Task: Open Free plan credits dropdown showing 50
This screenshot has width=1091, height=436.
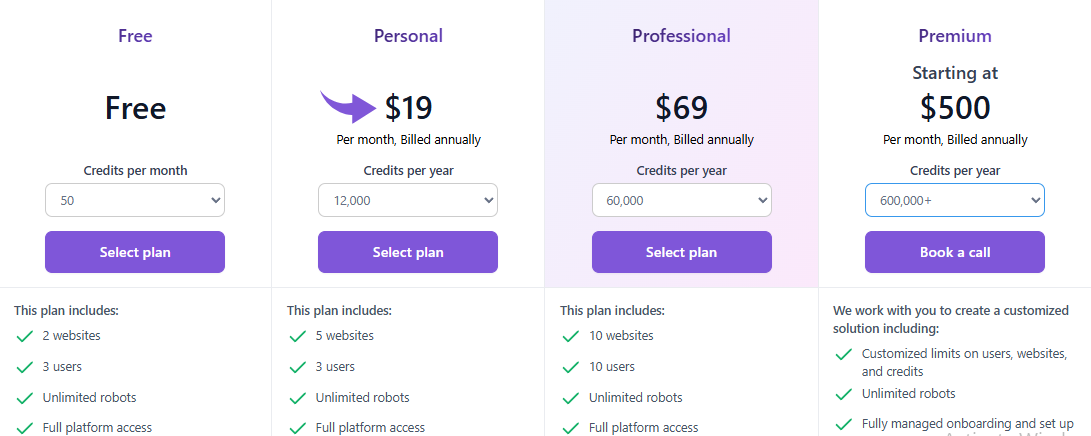Action: 135,200
